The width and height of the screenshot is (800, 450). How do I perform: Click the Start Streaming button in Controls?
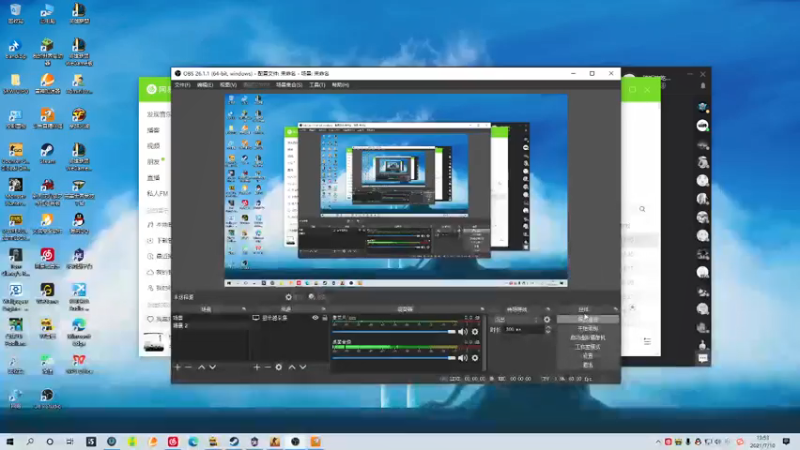click(x=587, y=319)
